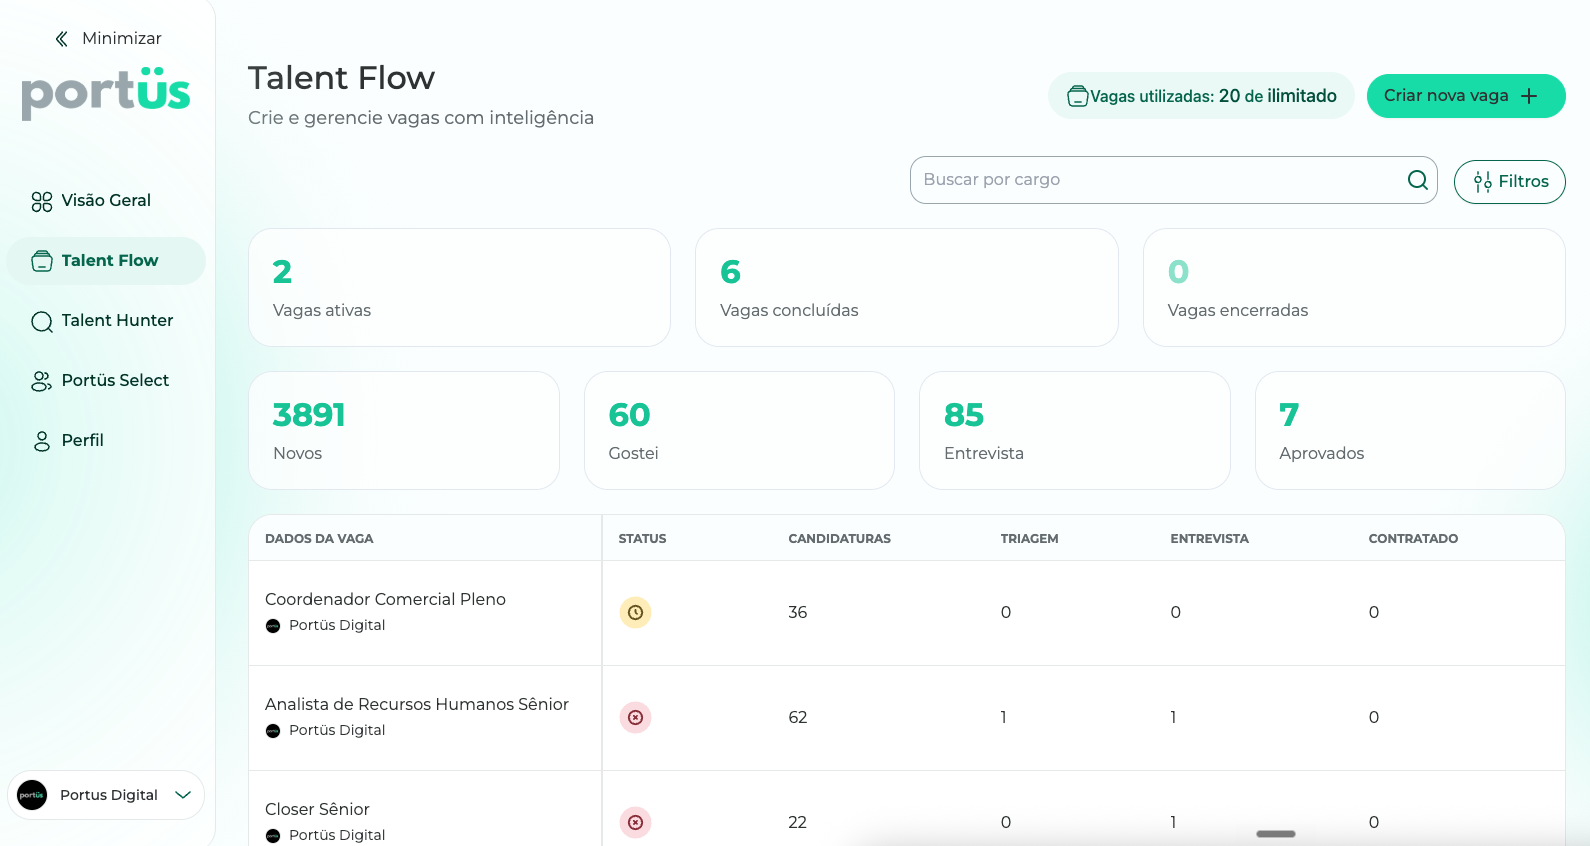Click the Portüs Digital logo under Analista de Recursos Humanos
Image resolution: width=1590 pixels, height=846 pixels.
coord(273,731)
